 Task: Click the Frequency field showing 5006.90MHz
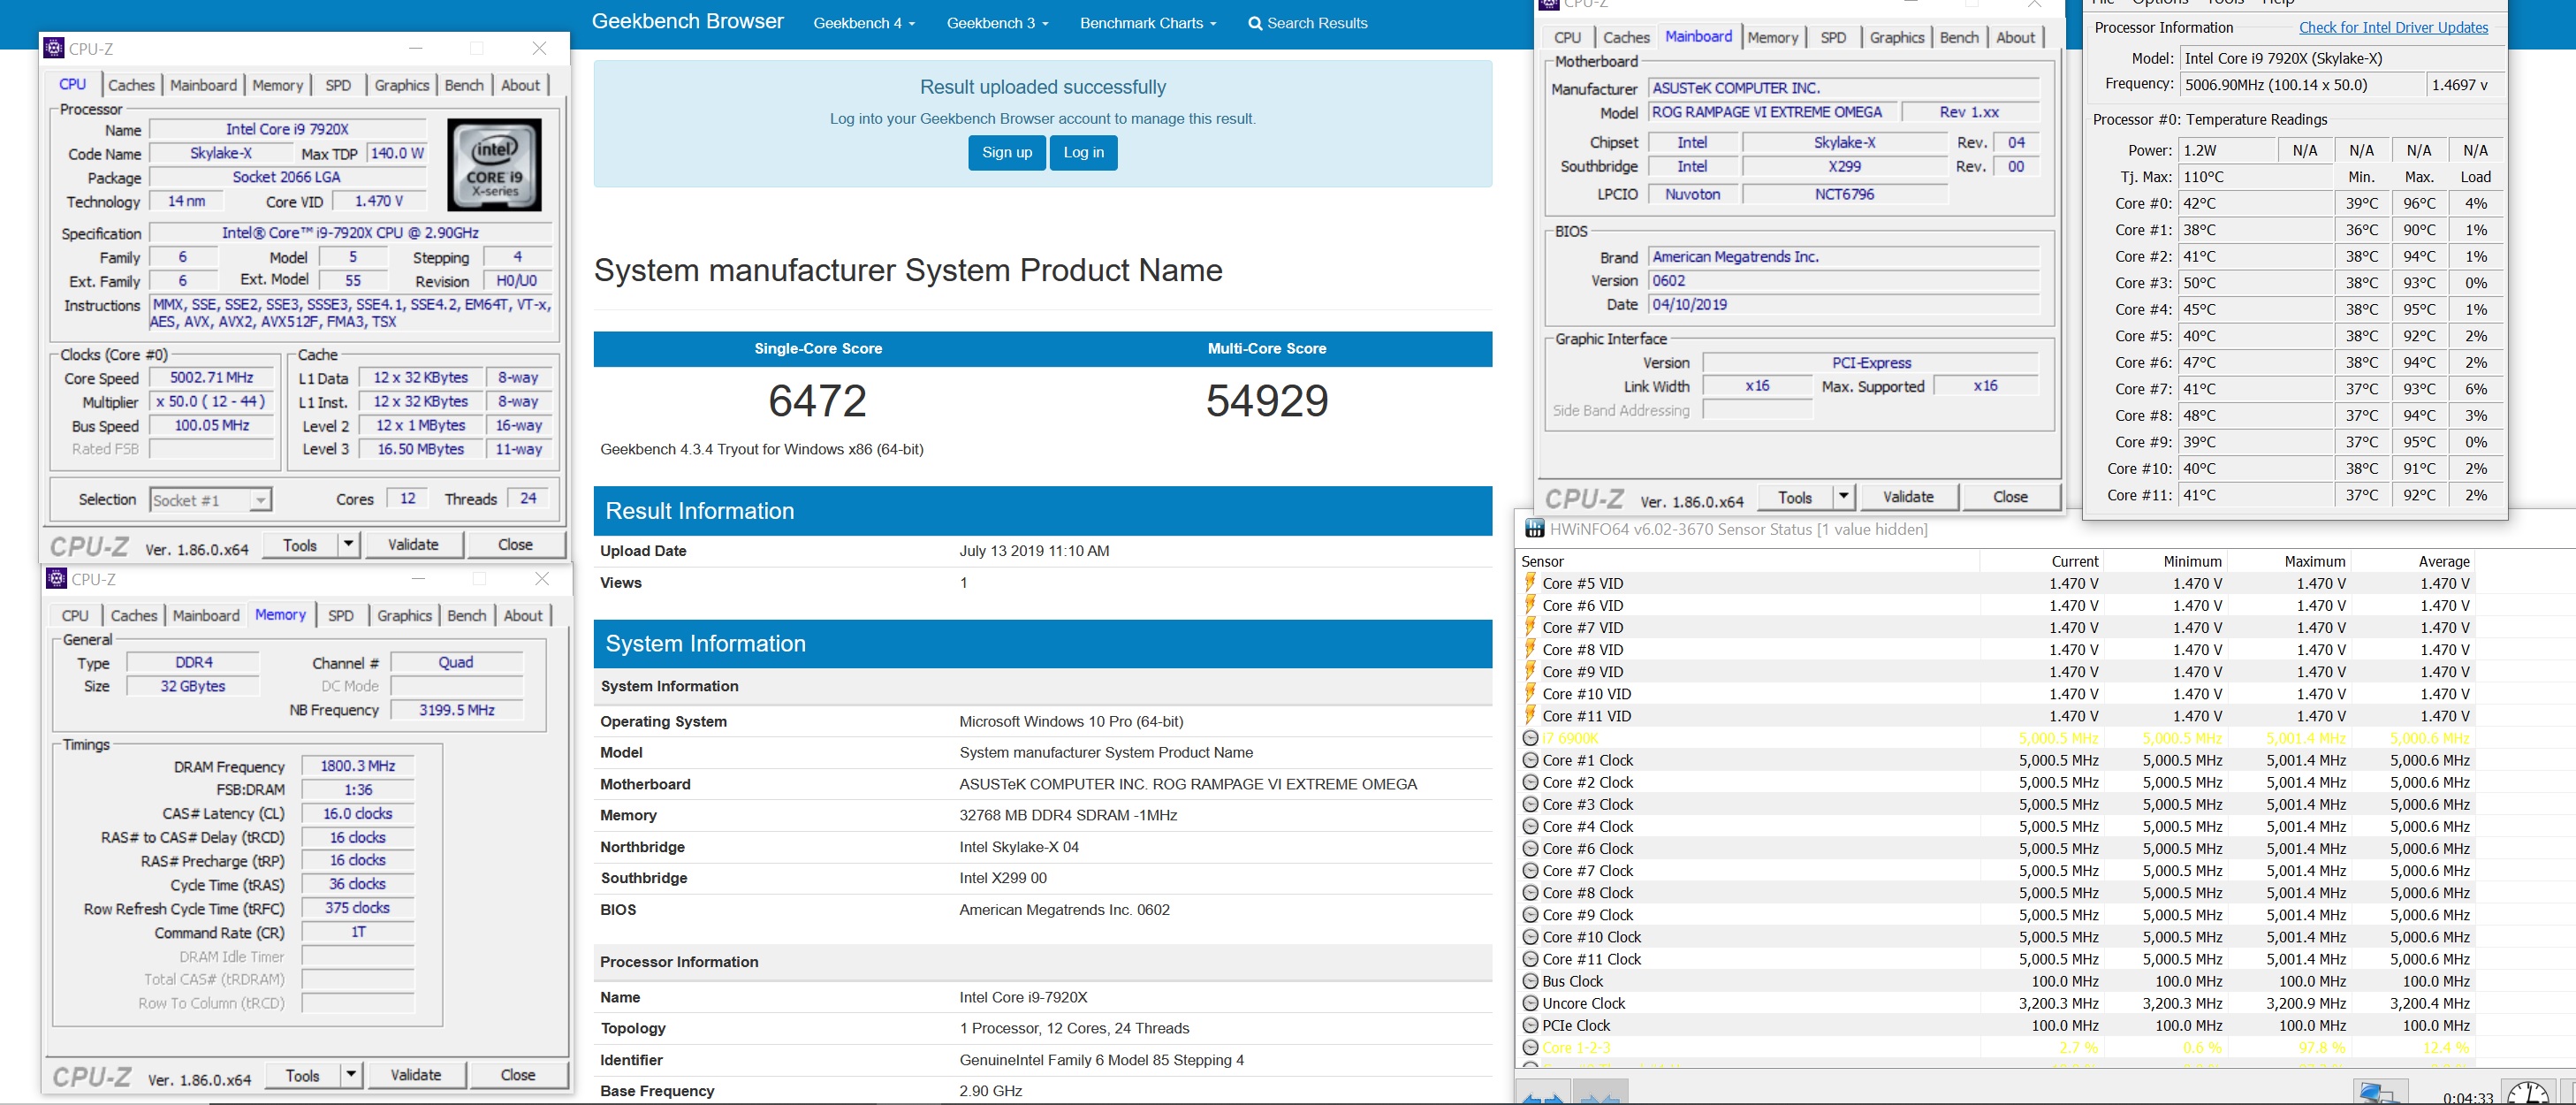2303,85
